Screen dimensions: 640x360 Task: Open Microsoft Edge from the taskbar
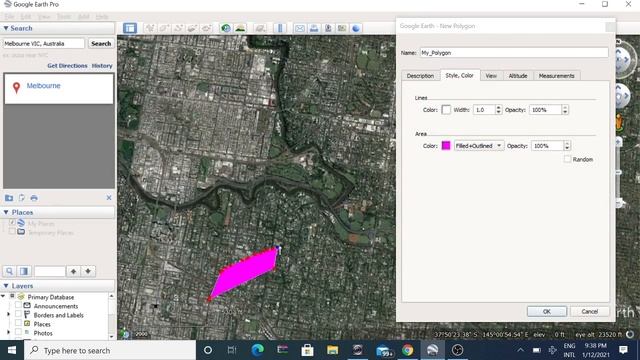click(258, 350)
